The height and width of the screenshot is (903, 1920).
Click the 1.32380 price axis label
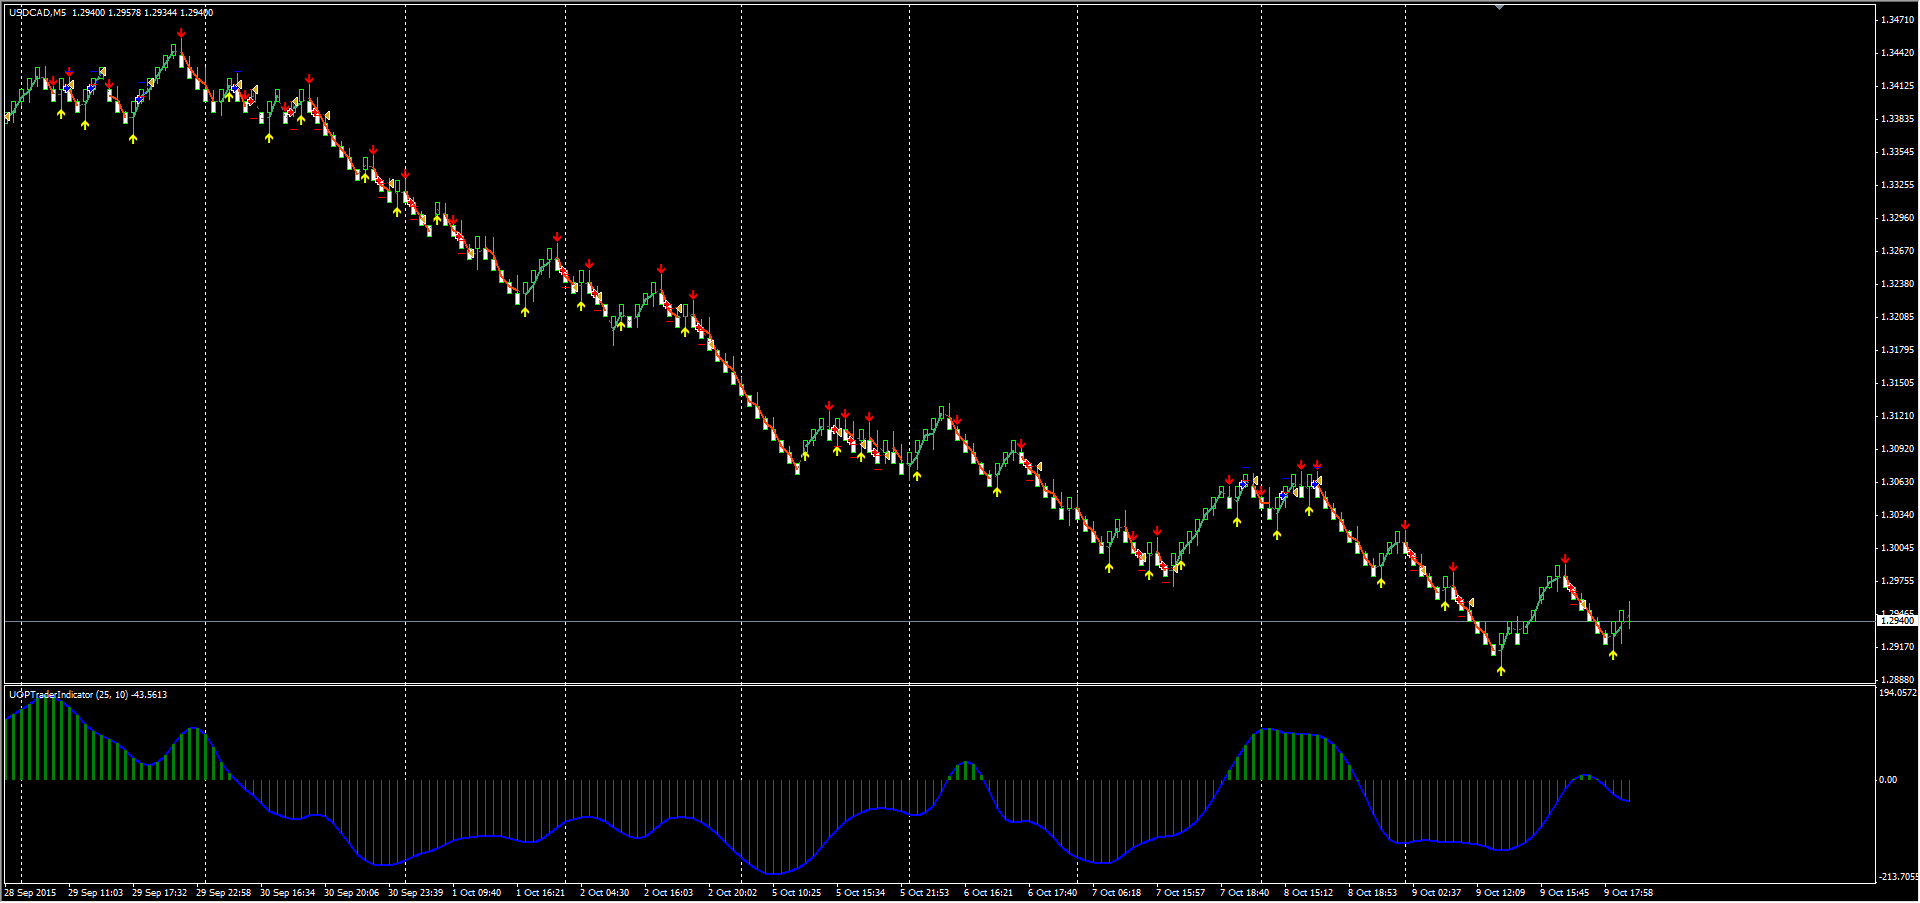pos(1897,284)
